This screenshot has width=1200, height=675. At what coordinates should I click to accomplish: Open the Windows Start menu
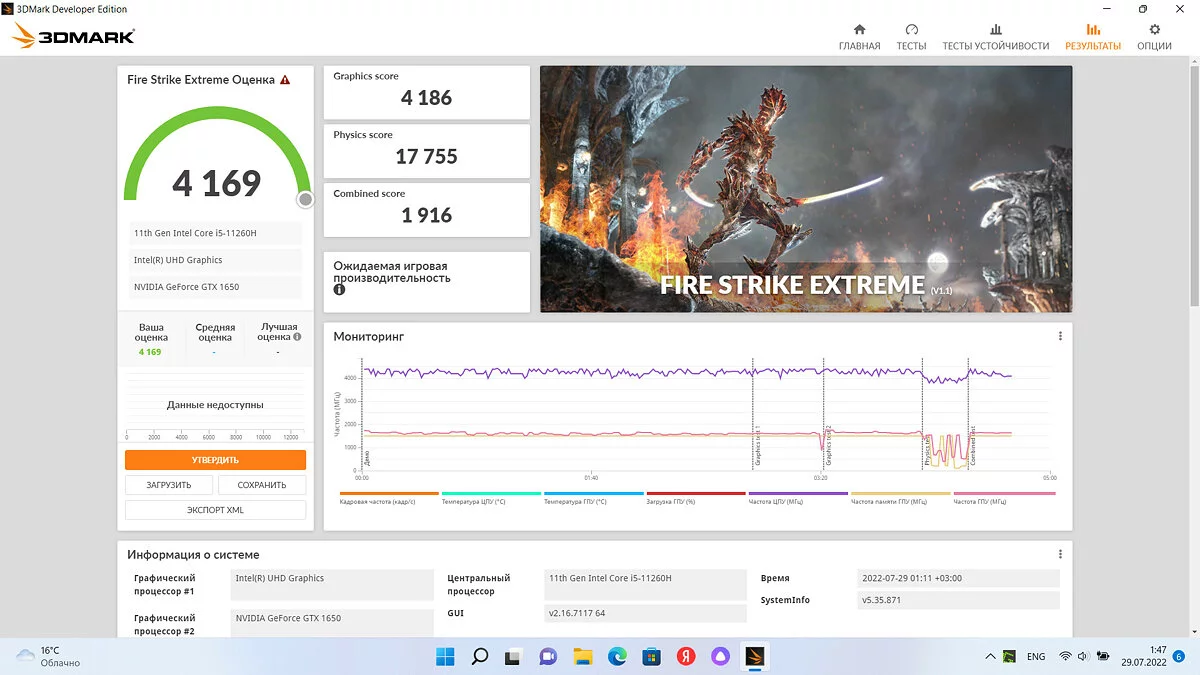tap(445, 657)
